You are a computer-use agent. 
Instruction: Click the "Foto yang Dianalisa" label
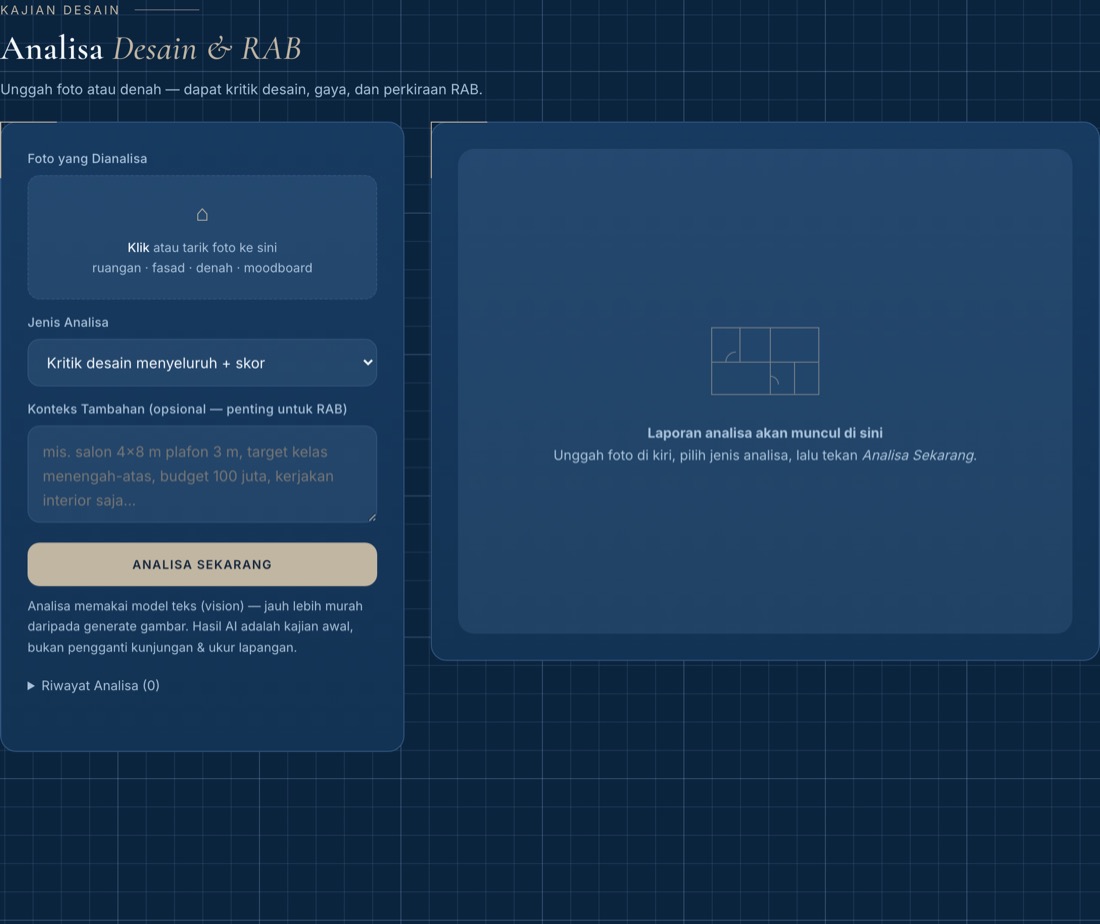(x=87, y=159)
